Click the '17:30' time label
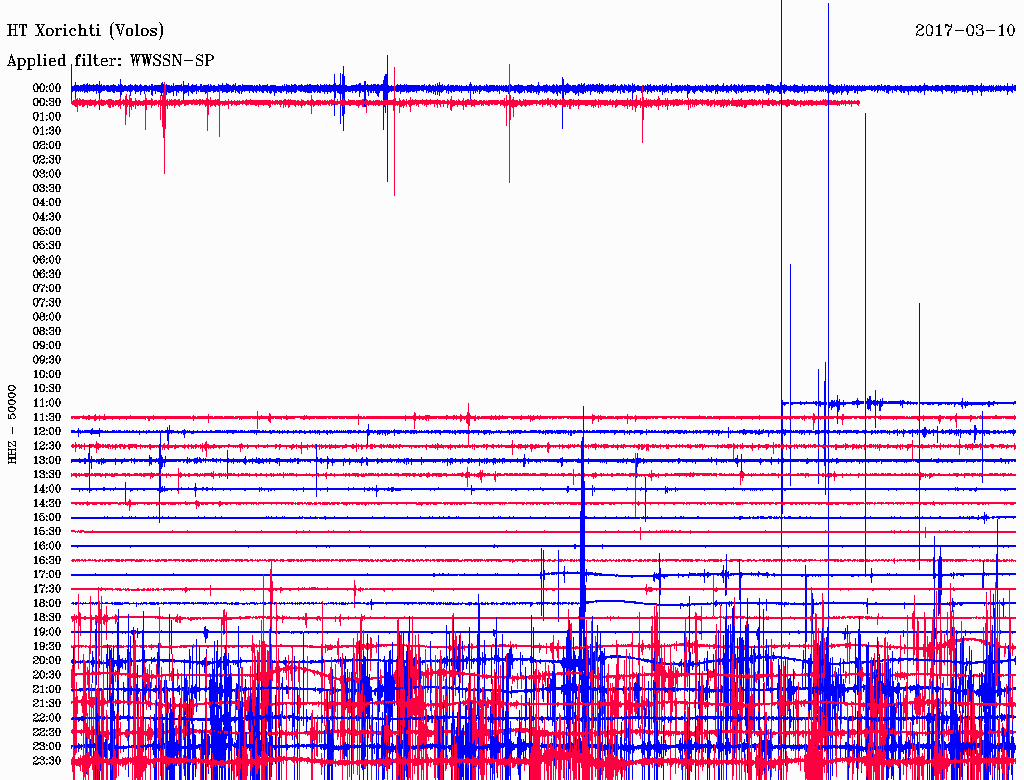The width and height of the screenshot is (1024, 780). click(x=47, y=589)
